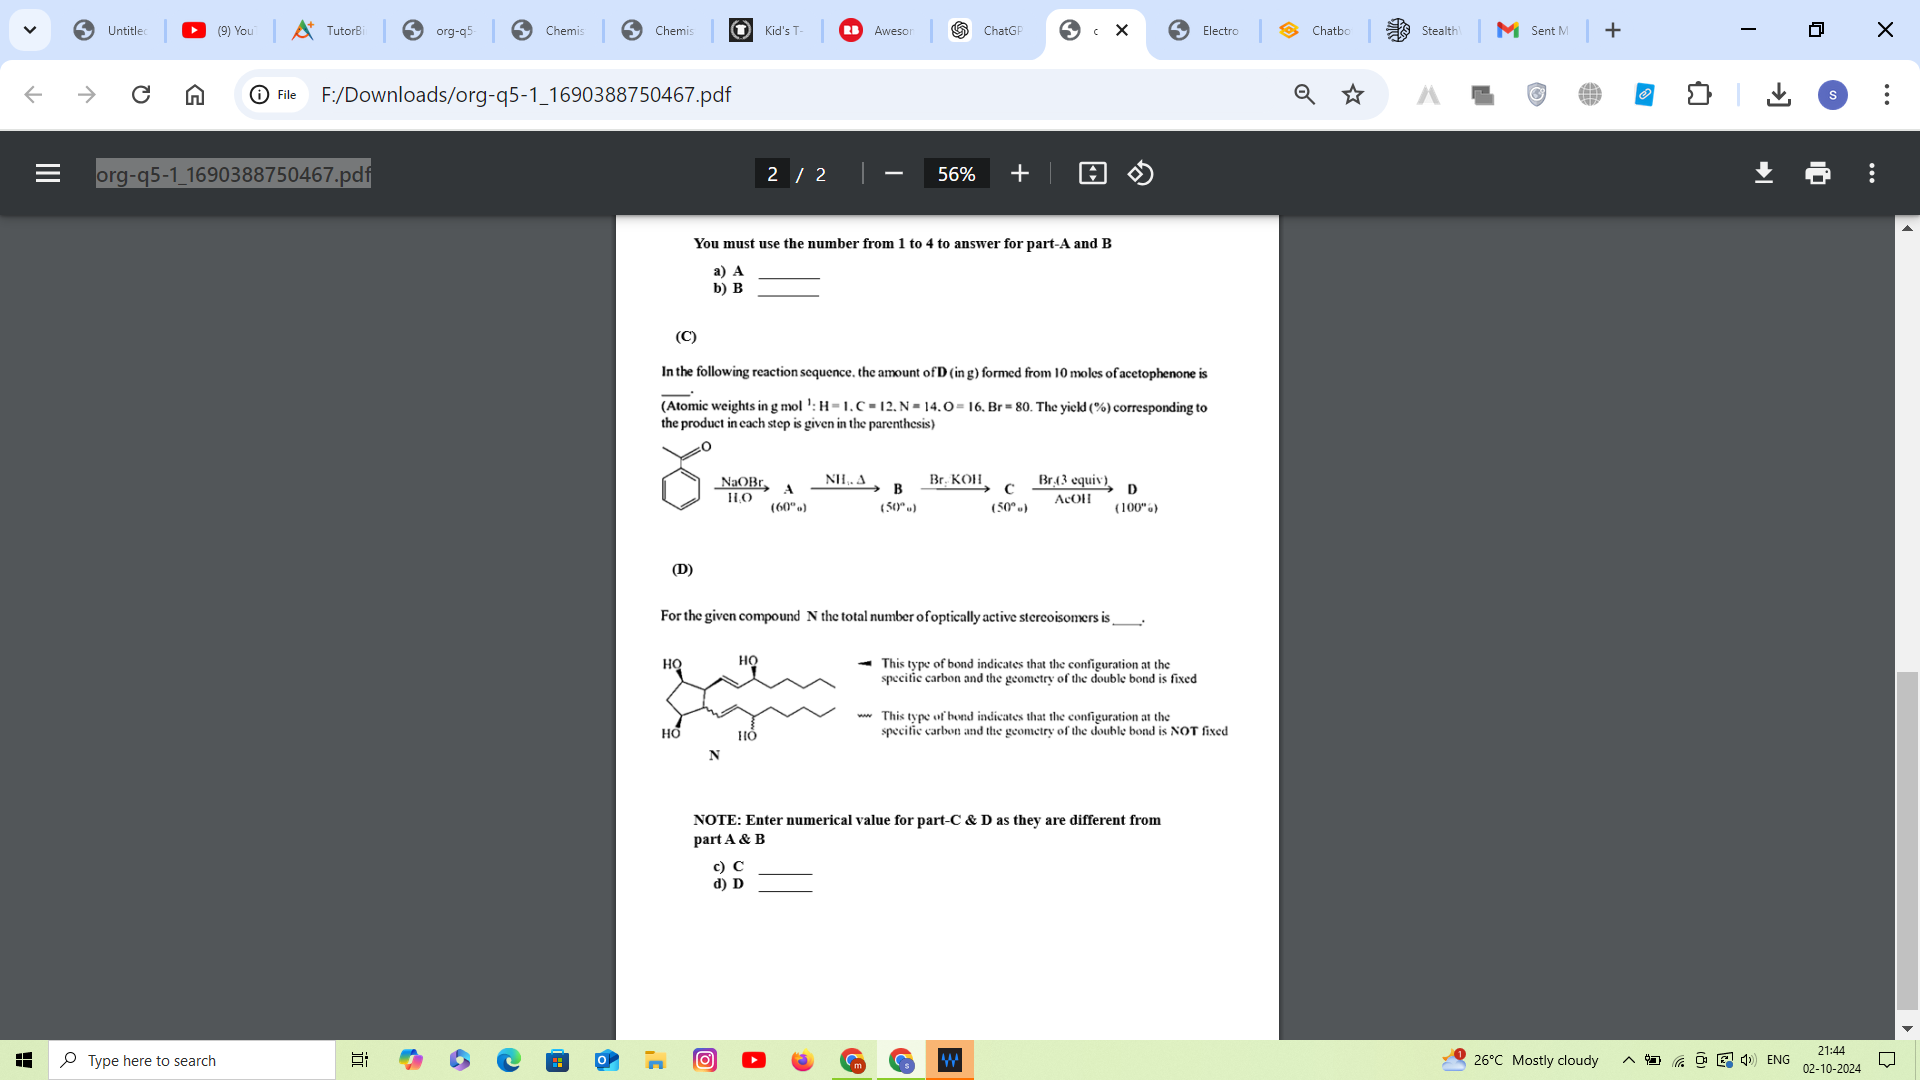Open the volume control in tray
This screenshot has width=1920, height=1080.
[1748, 1060]
